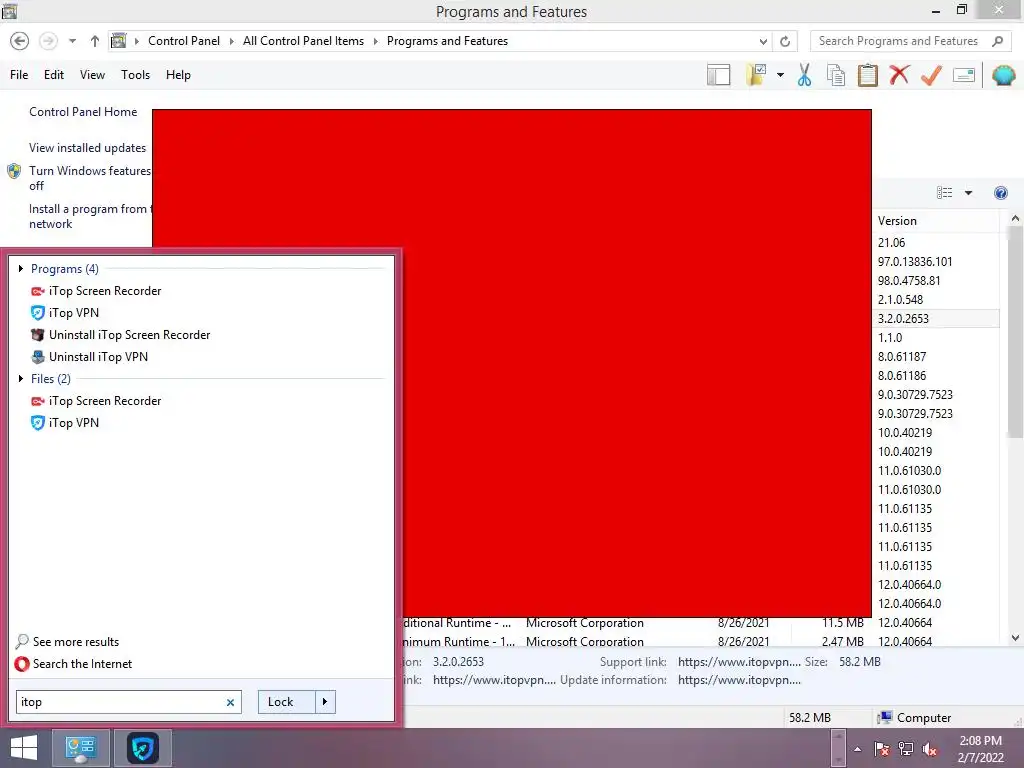Show hidden tray icons arrow
This screenshot has width=1024, height=768.
coord(857,749)
